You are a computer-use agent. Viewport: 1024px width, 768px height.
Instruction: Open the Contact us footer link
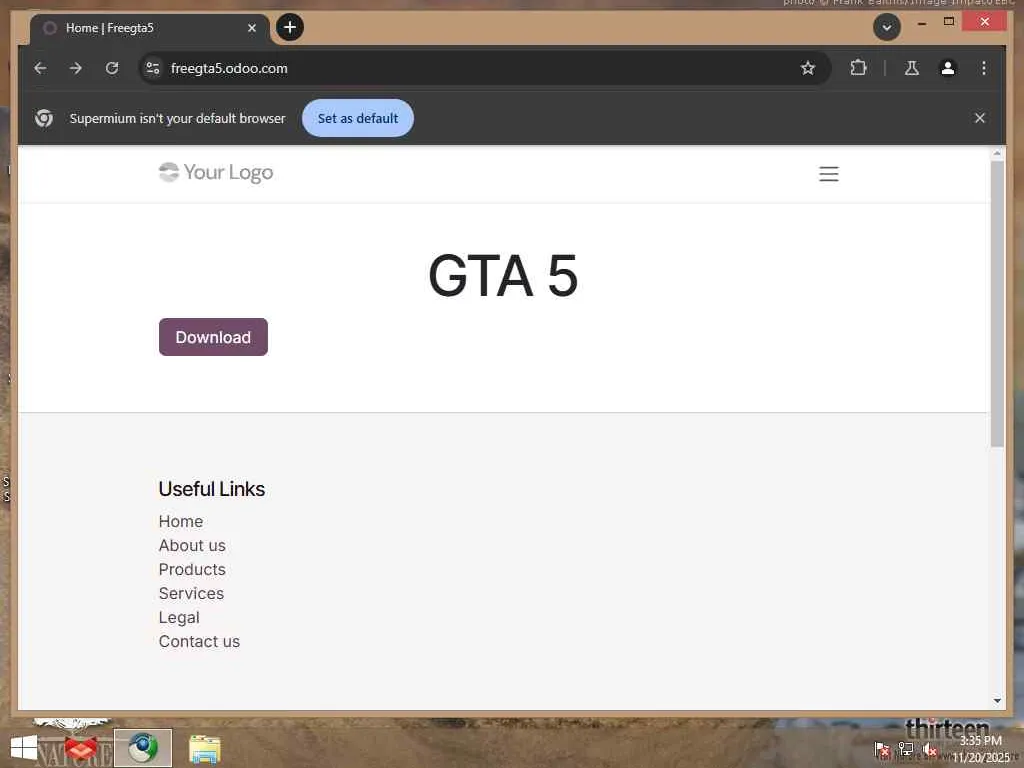(199, 641)
